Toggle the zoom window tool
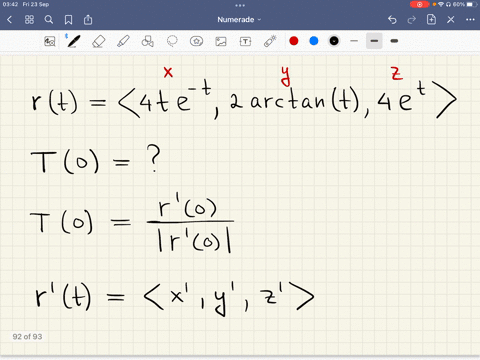The width and height of the screenshot is (480, 360). click(x=50, y=41)
